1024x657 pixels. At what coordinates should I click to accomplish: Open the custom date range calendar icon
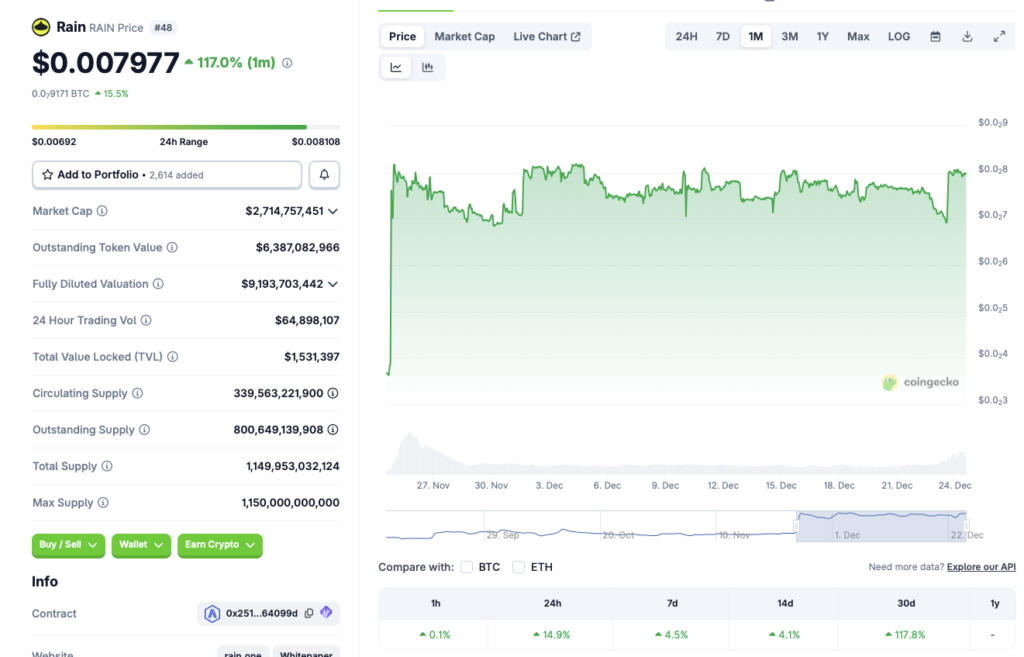click(x=935, y=36)
